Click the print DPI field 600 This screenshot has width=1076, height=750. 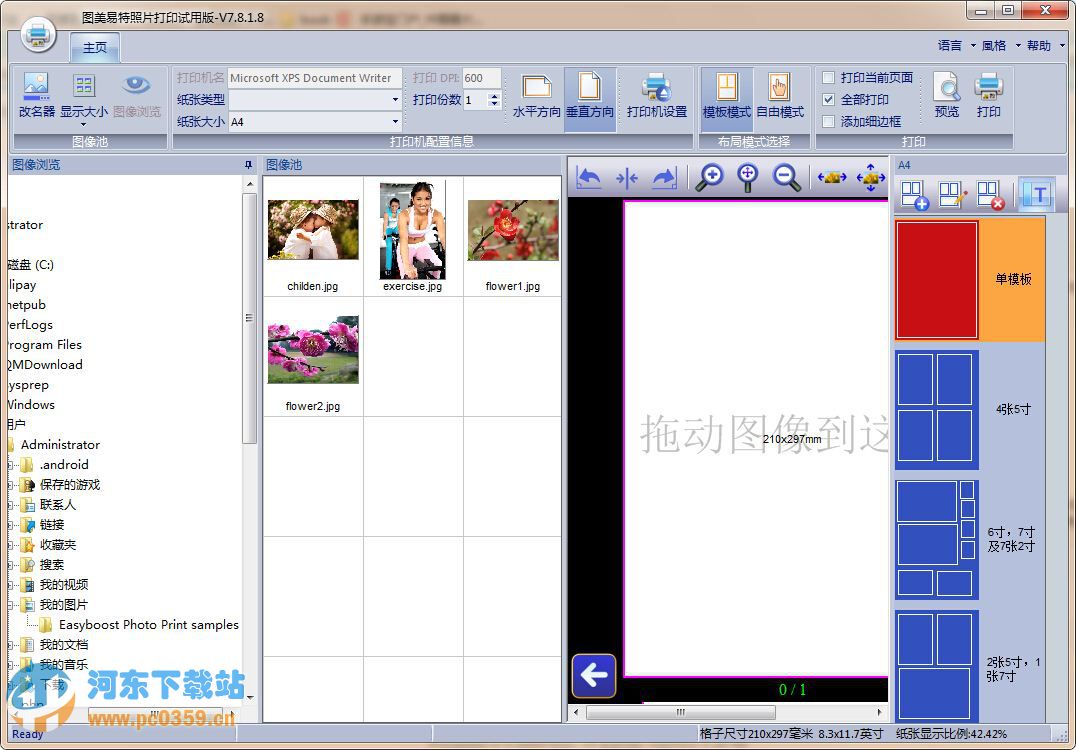(x=481, y=78)
